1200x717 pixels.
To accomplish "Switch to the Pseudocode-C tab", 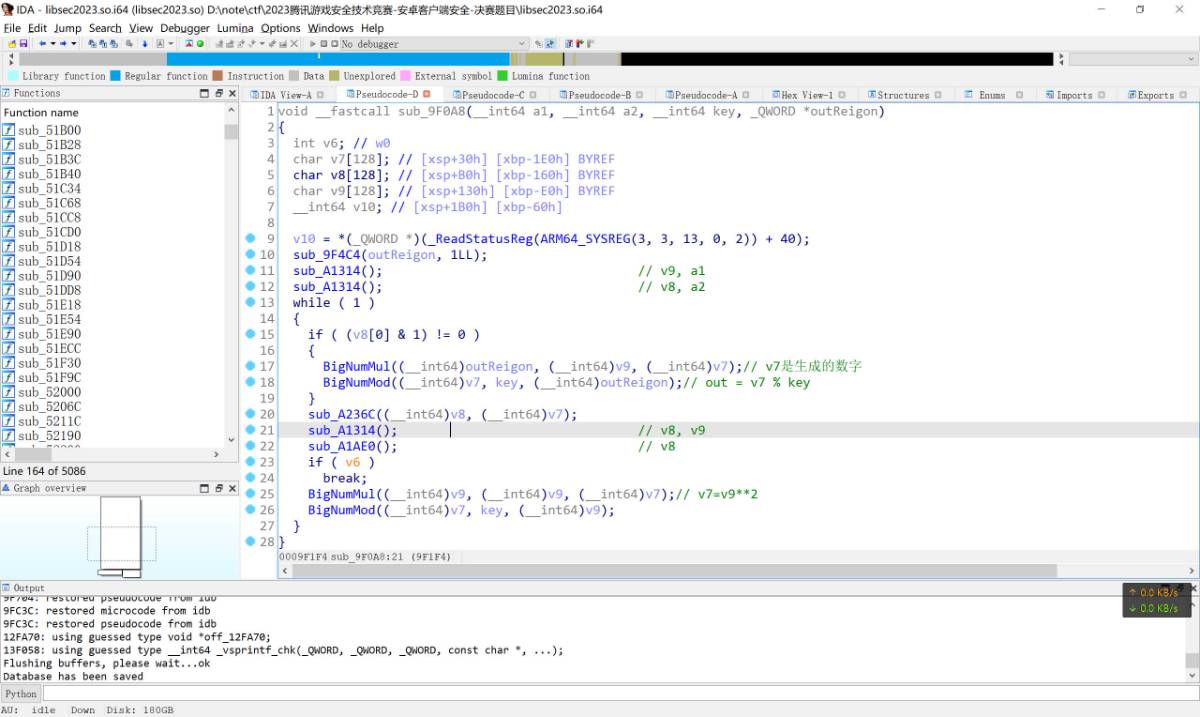I will (x=493, y=95).
